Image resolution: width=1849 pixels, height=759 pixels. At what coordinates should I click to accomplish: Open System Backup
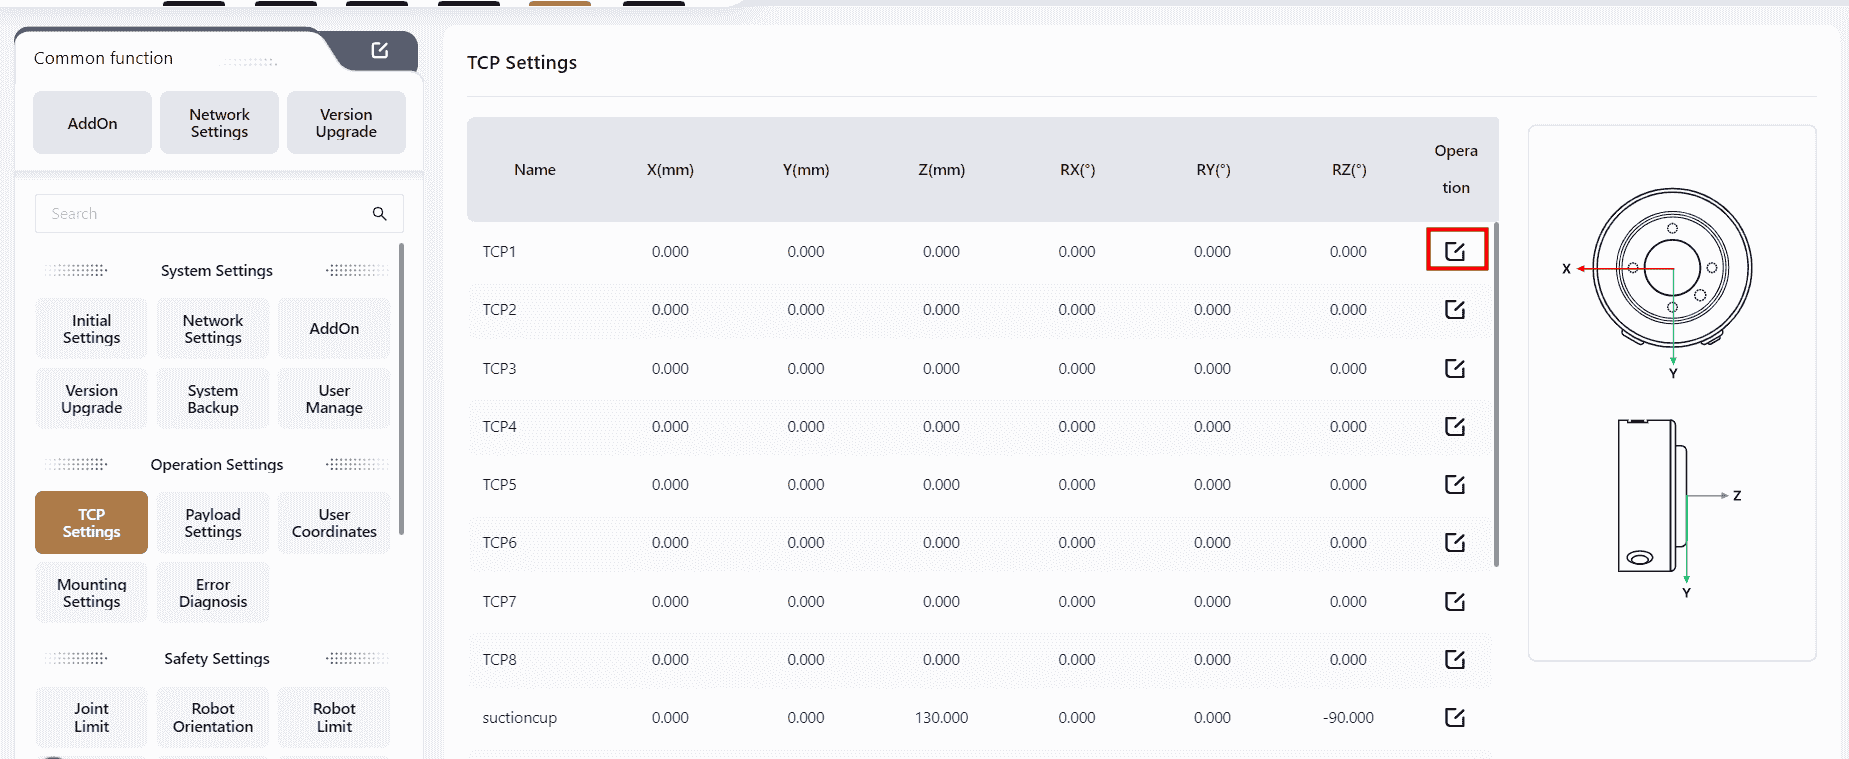[213, 399]
